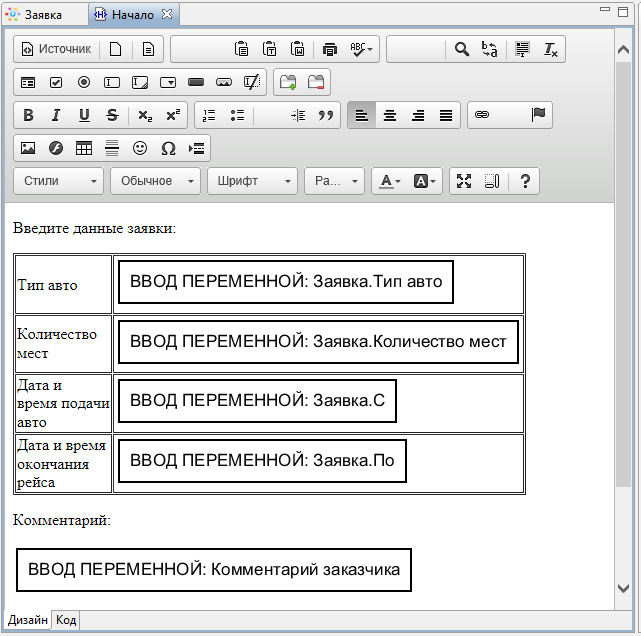Switch to the Начало tab

pos(133,15)
